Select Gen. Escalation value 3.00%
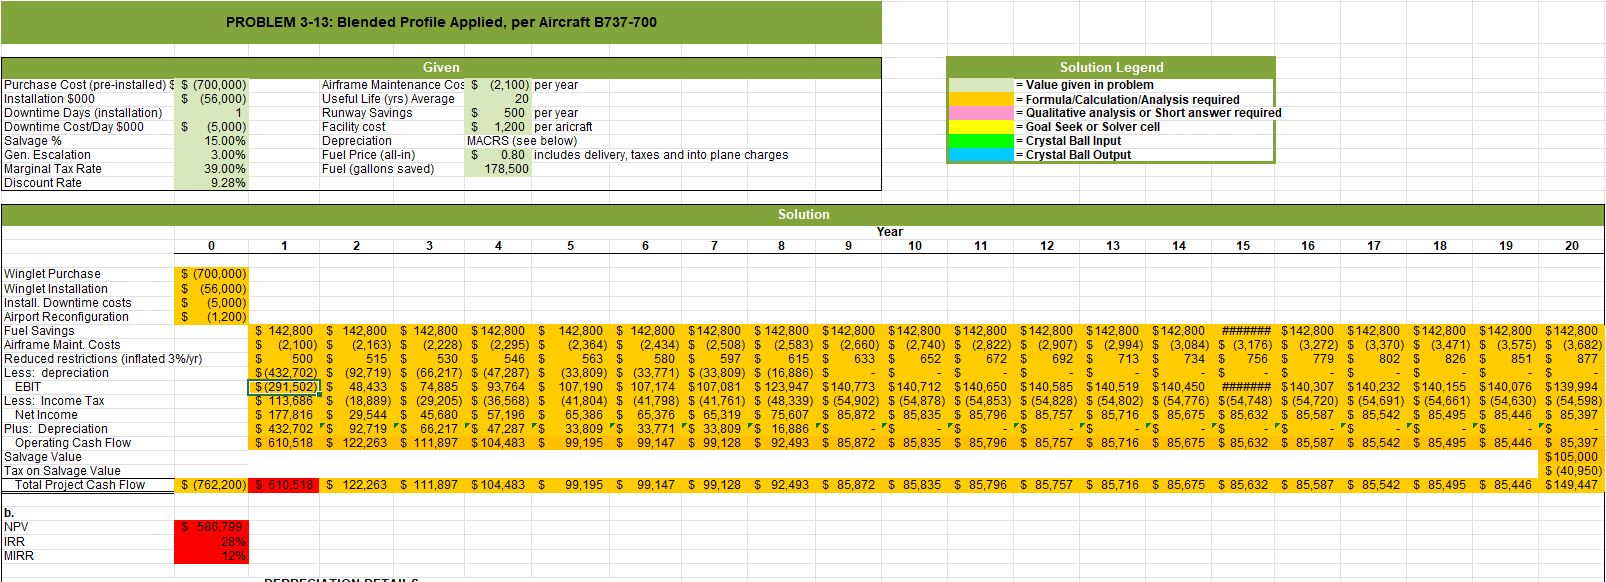Image resolution: width=1606 pixels, height=582 pixels. point(211,155)
